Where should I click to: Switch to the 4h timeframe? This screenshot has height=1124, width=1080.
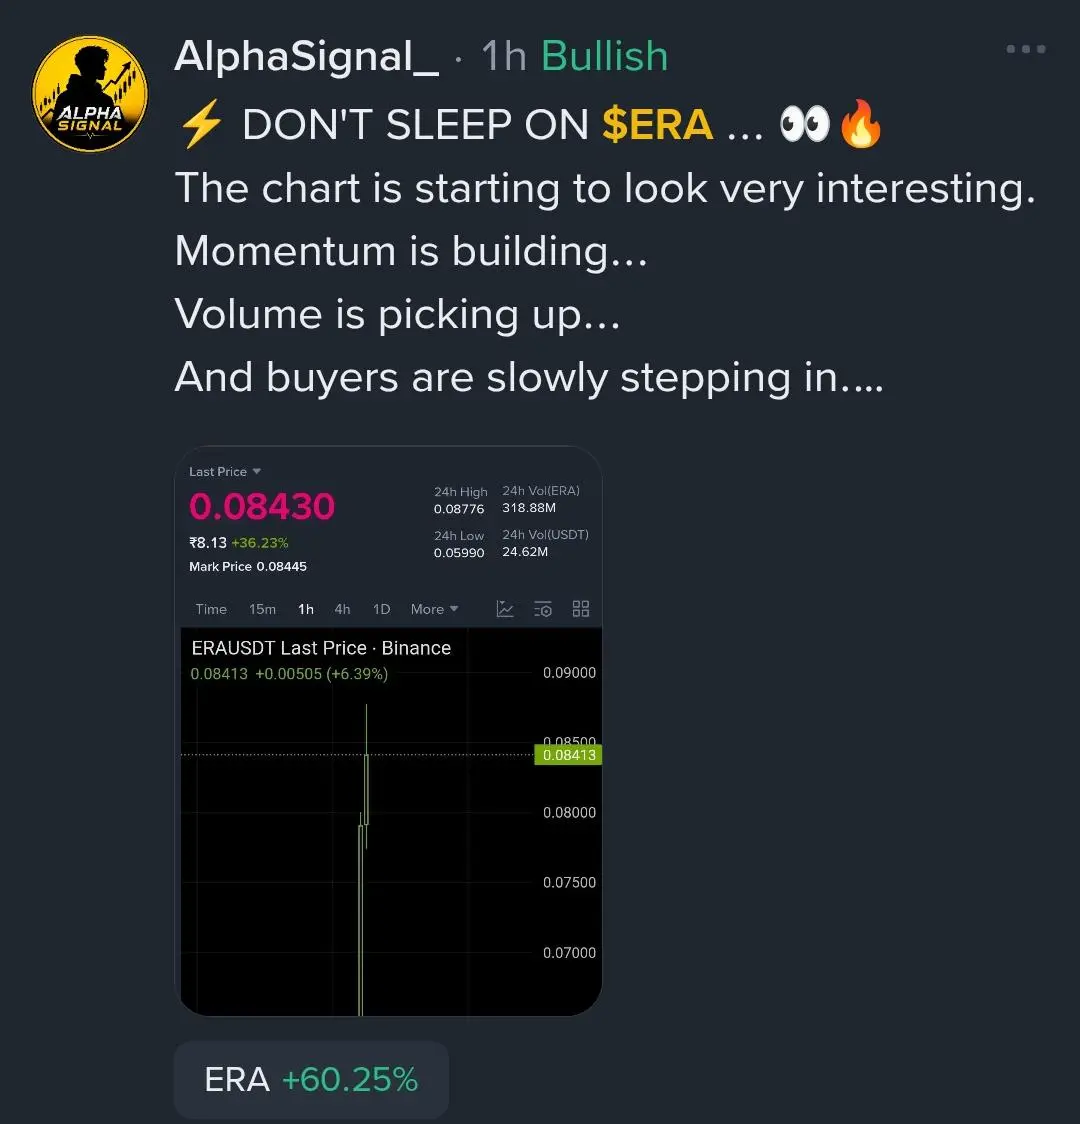click(343, 609)
